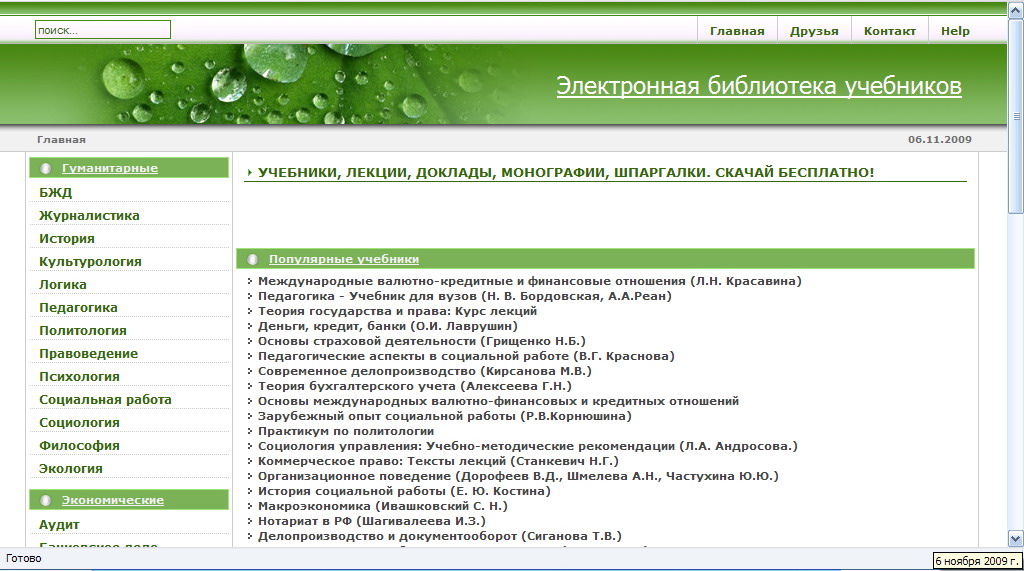Click the bullet icon beside Гуманитарные
This screenshot has width=1024, height=571.
pos(46,168)
